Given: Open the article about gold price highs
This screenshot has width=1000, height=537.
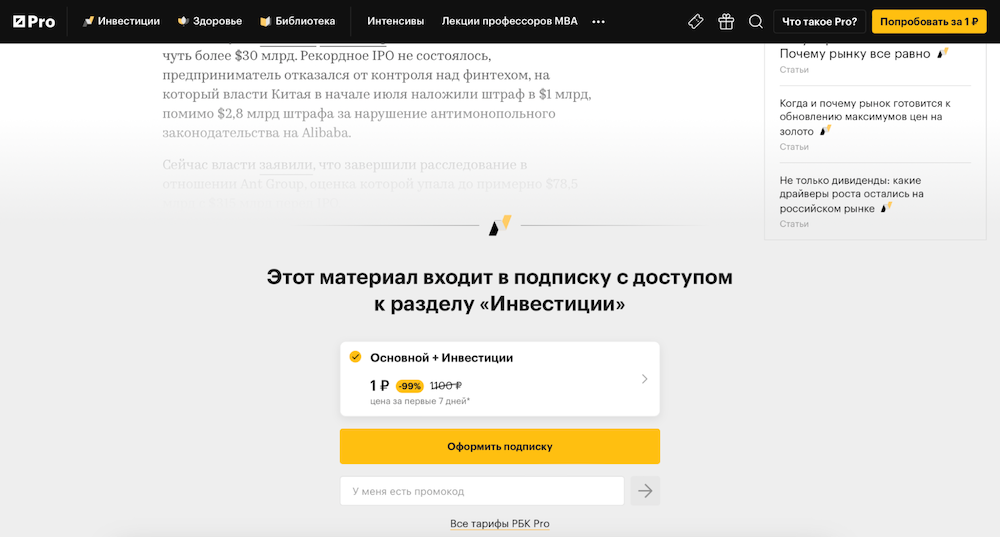Looking at the screenshot, I should [x=865, y=117].
